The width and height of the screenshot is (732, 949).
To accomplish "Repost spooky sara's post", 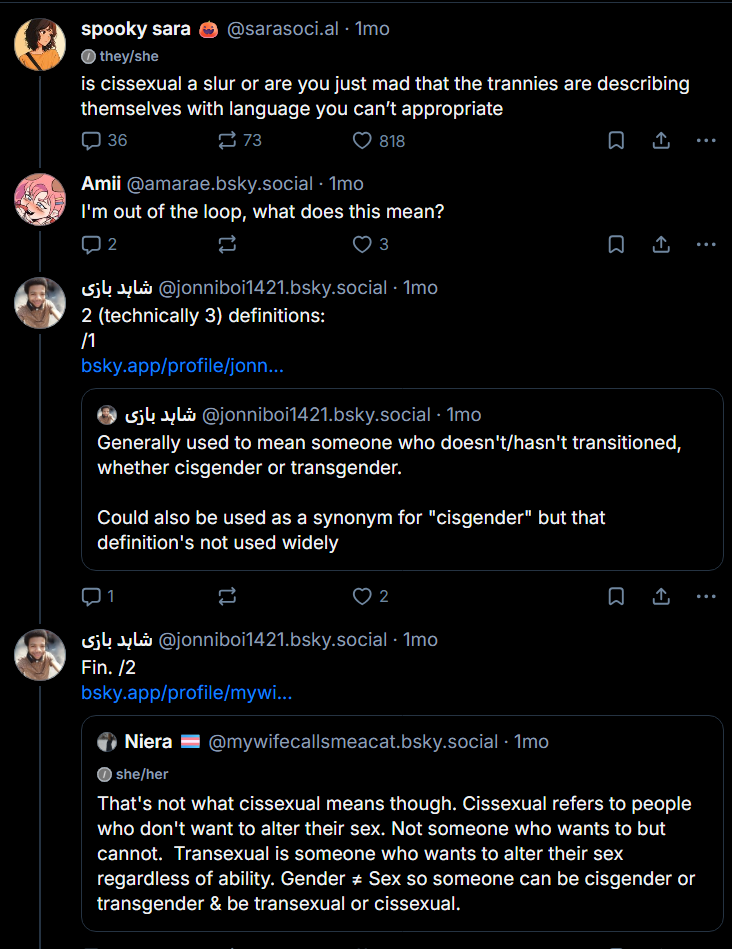I will [227, 141].
